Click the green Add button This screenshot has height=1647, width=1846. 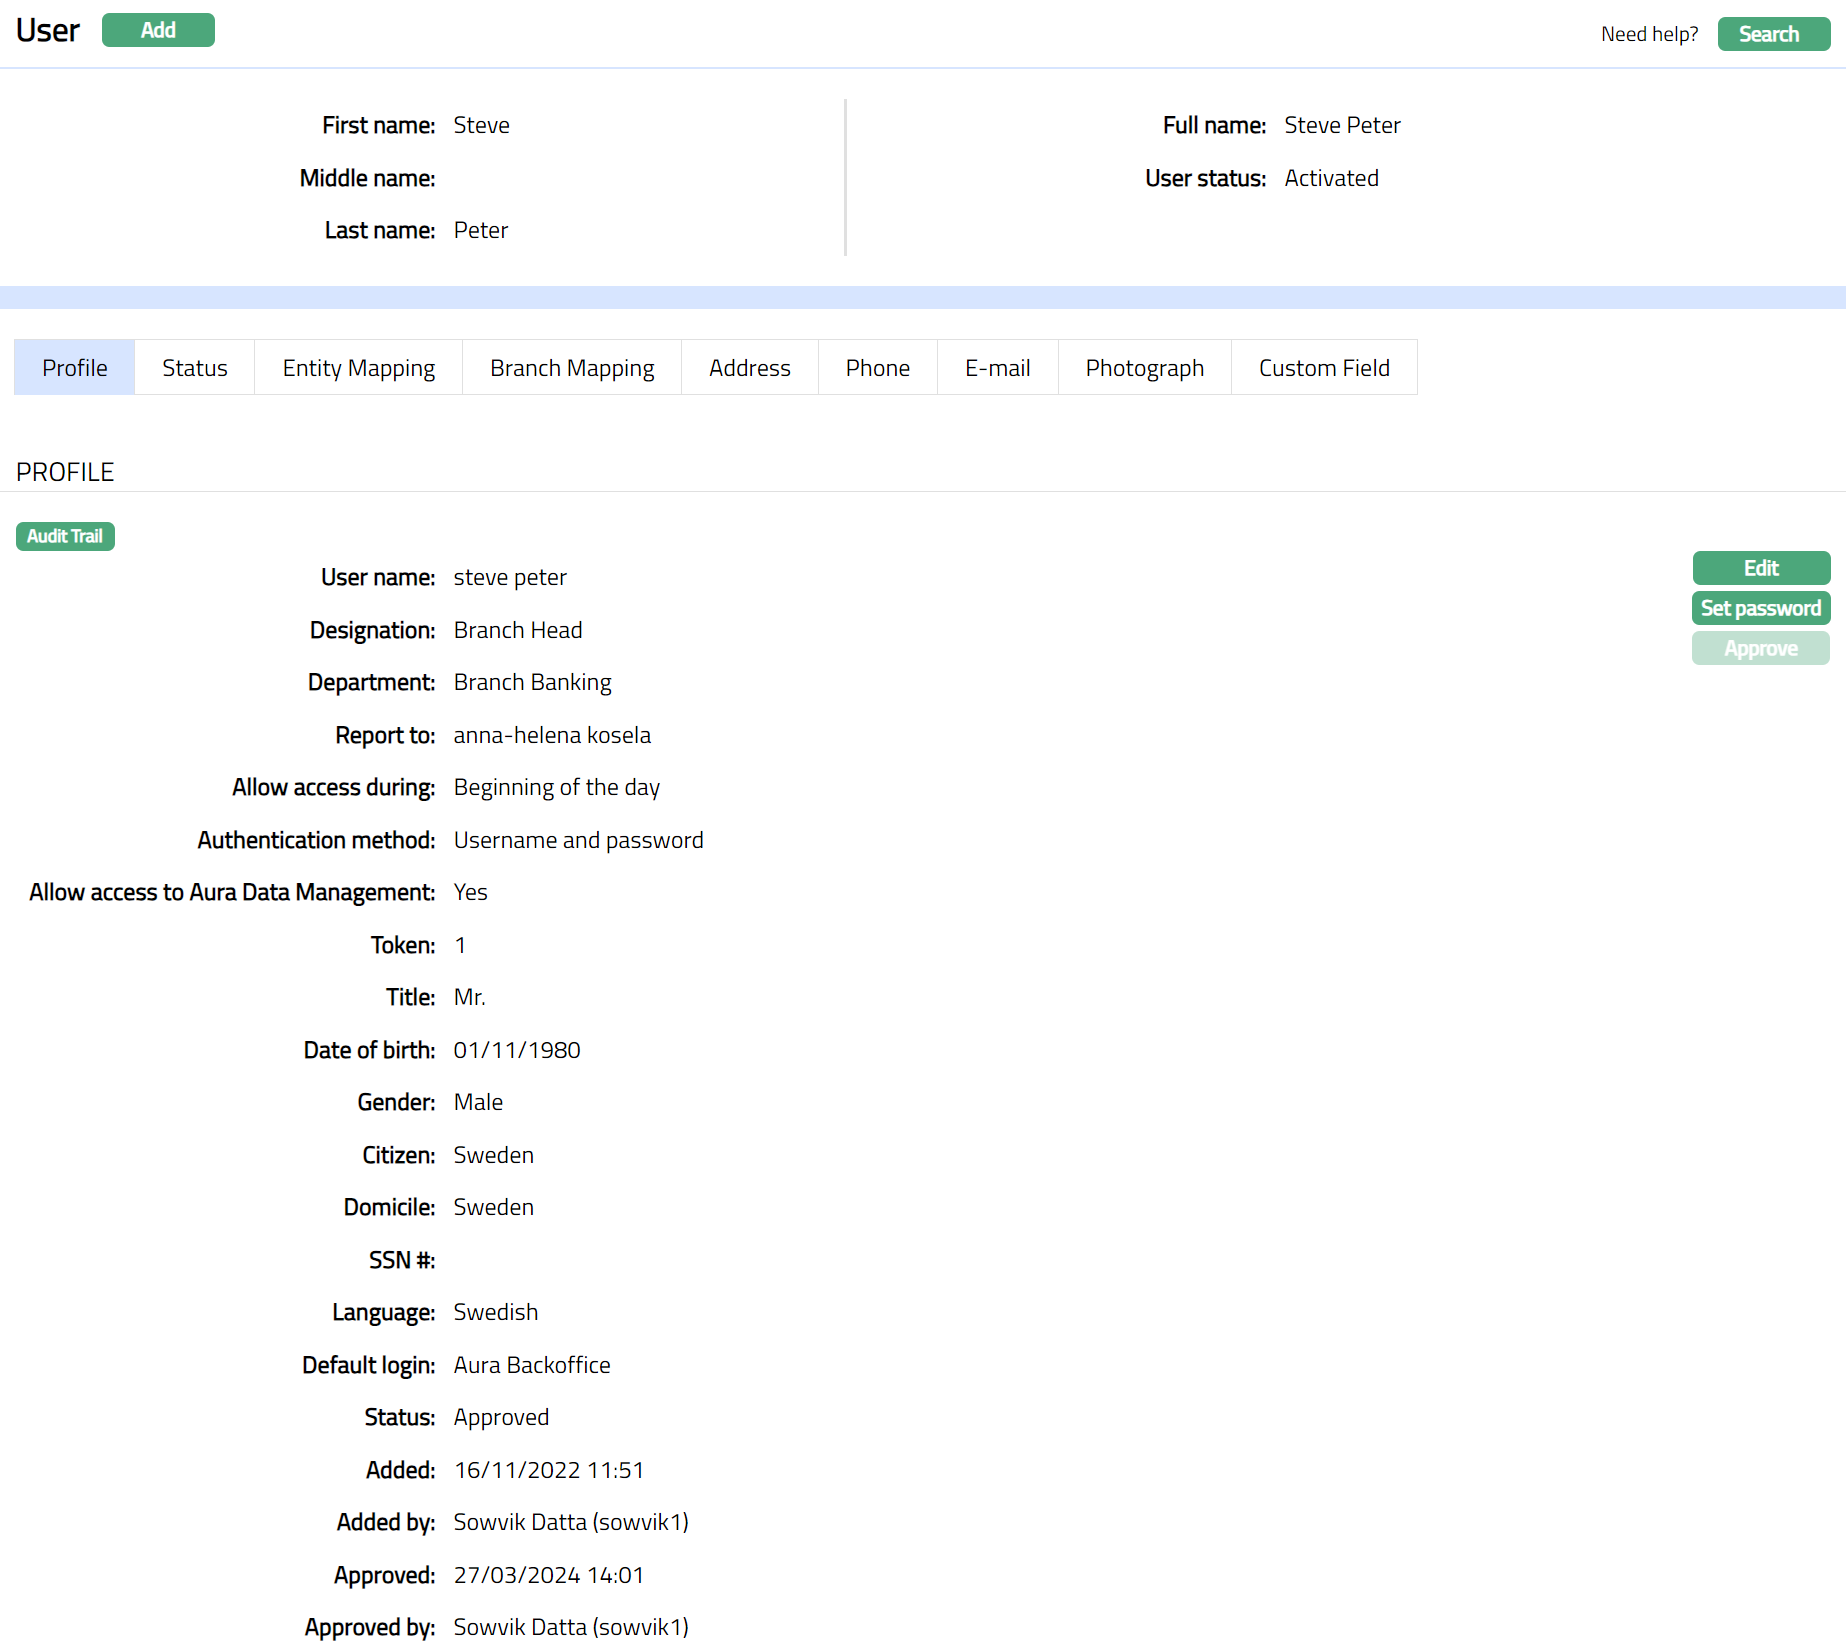(x=158, y=30)
